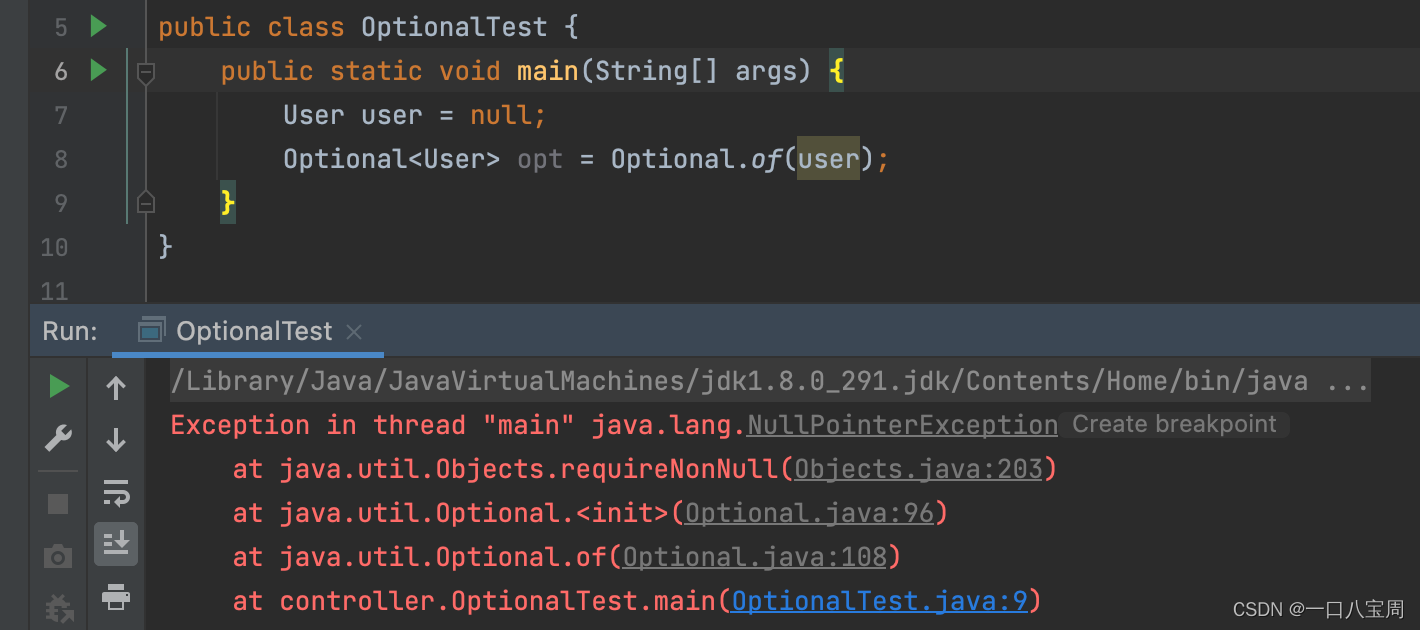Run OptionalTest class from line 5 gutter icon
The image size is (1420, 630).
click(x=97, y=26)
